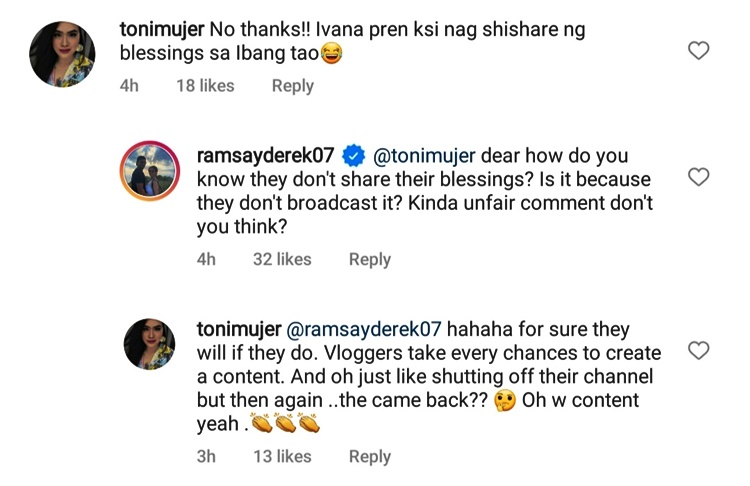Reply to tonimujer's "No thanks!!" comment

[x=293, y=86]
